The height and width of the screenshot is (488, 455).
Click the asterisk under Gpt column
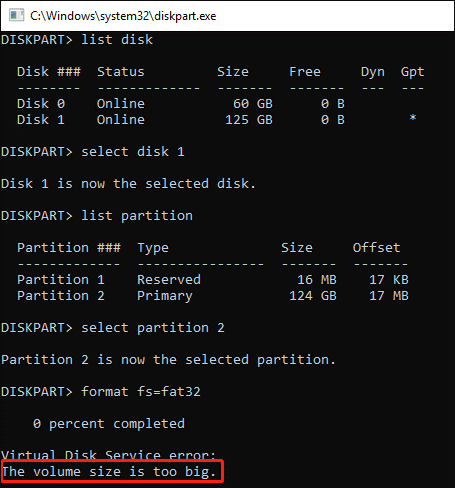413,118
